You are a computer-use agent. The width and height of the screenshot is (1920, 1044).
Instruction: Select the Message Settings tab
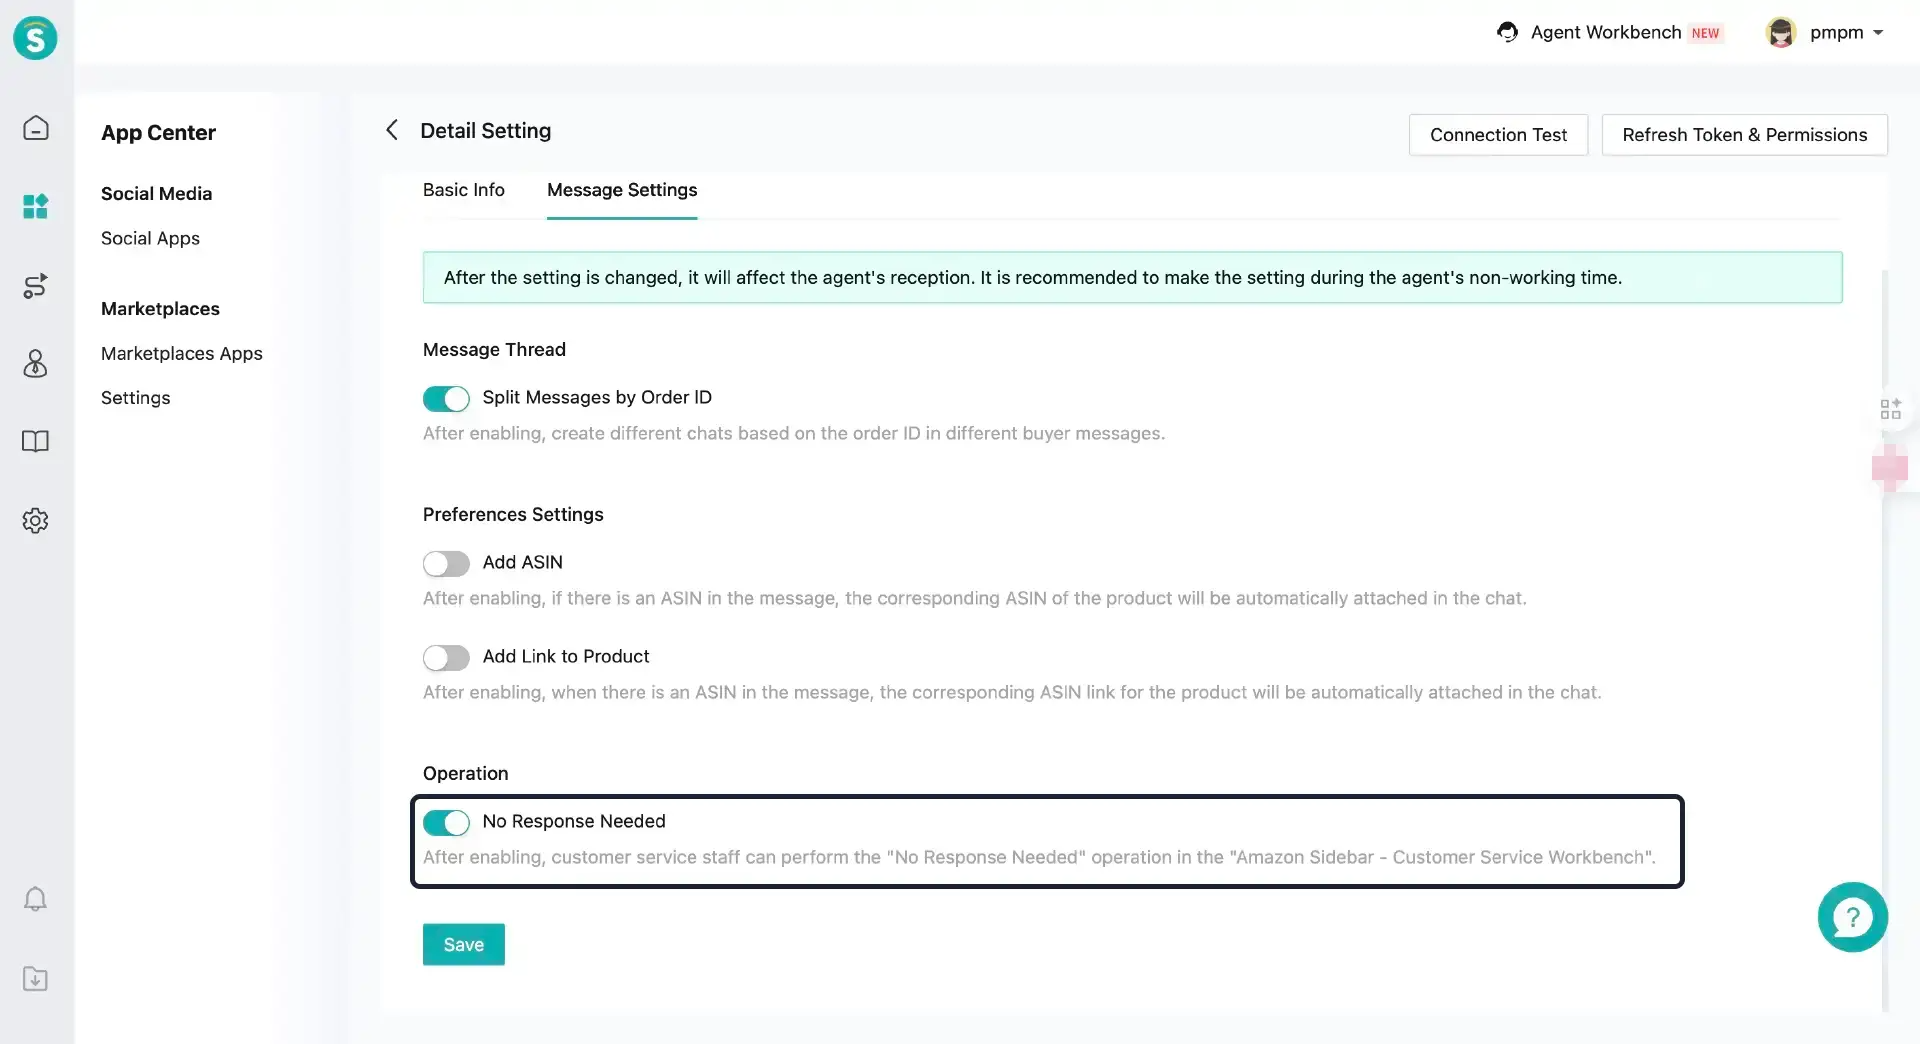point(622,190)
